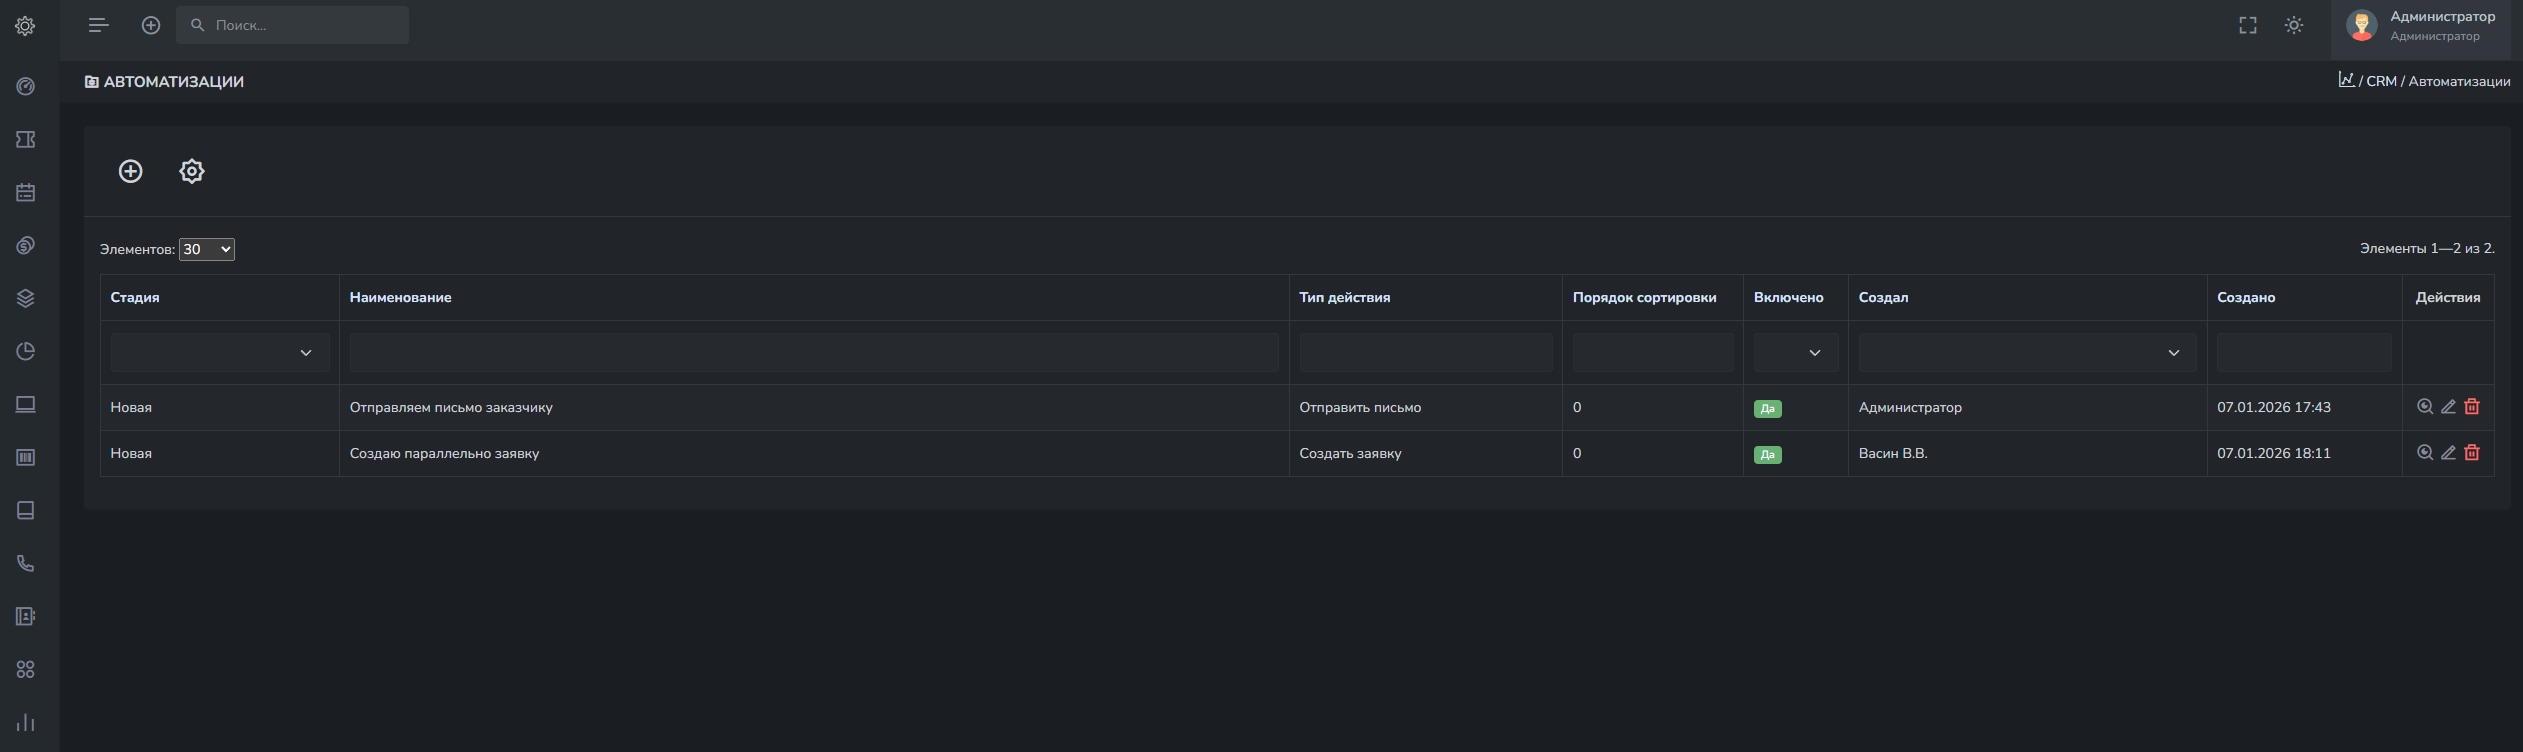
Task: Edit the 'Создаю параллельно заявку' automation
Action: (x=2448, y=453)
